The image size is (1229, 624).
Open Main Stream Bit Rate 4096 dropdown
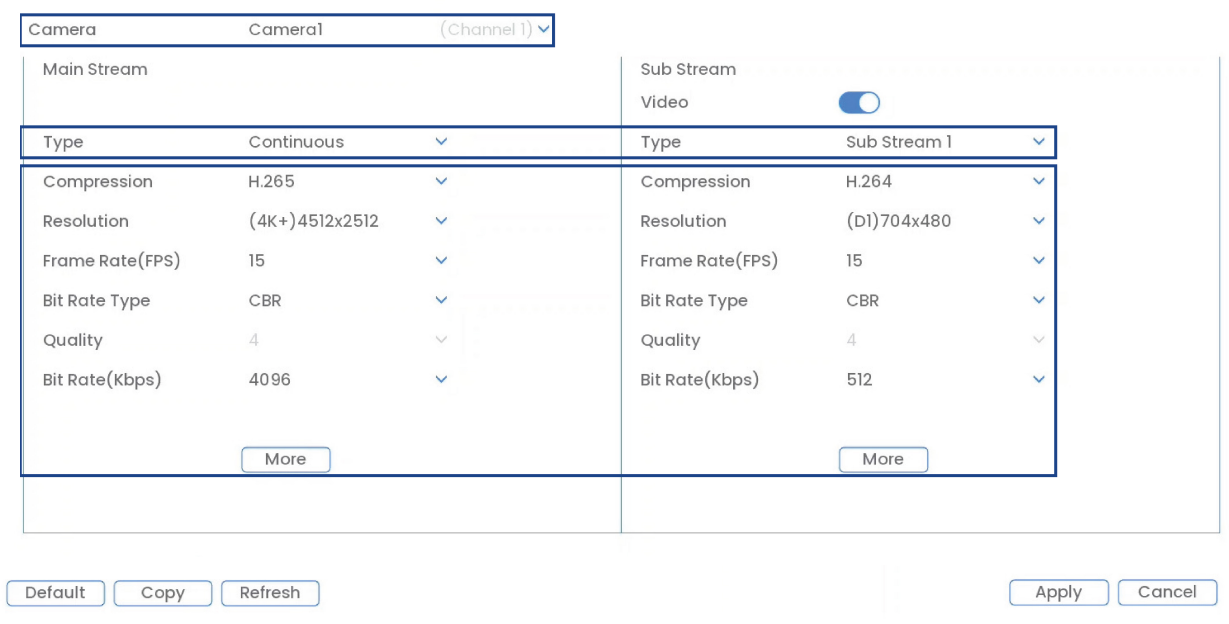click(x=441, y=380)
